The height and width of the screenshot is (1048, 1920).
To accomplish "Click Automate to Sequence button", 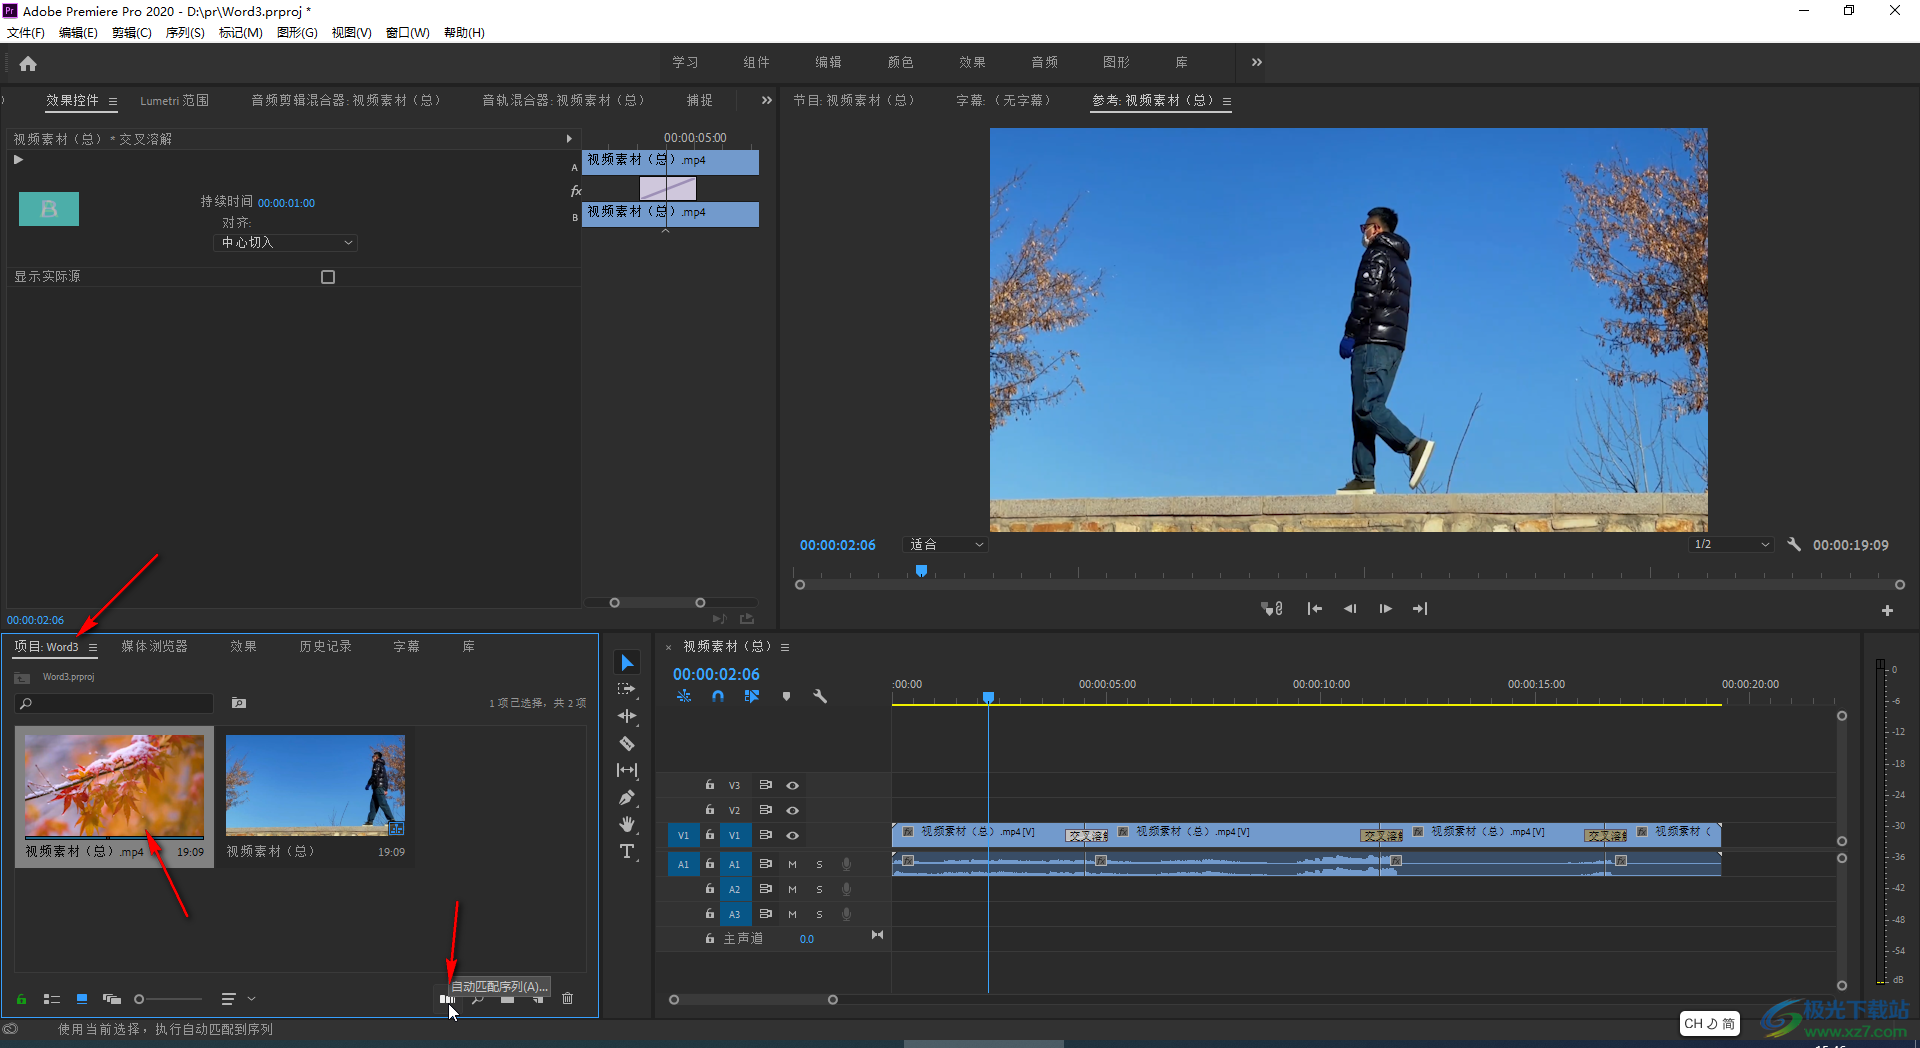I will (x=447, y=999).
